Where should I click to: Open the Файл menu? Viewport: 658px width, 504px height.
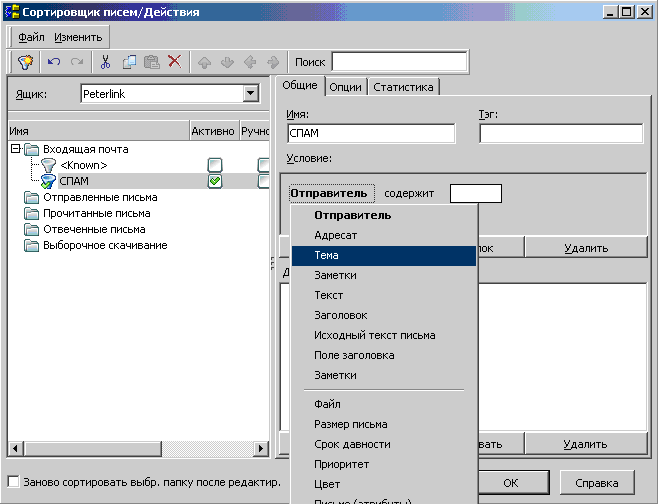coord(31,37)
